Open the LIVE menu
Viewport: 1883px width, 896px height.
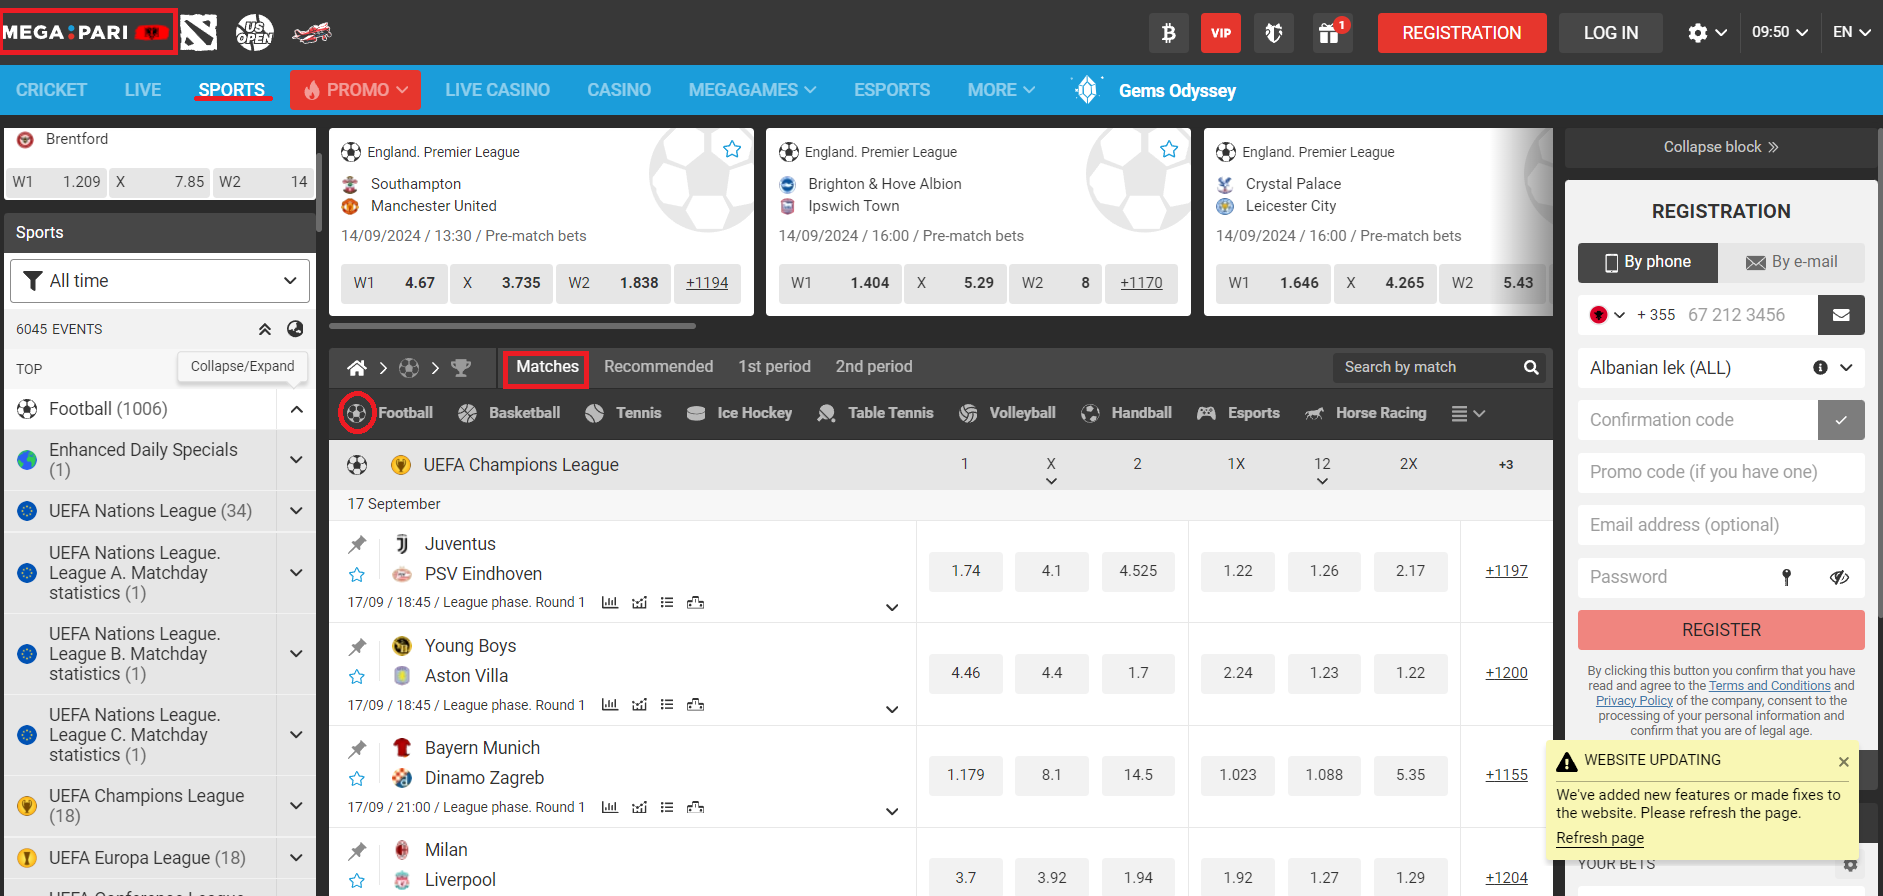click(x=143, y=90)
